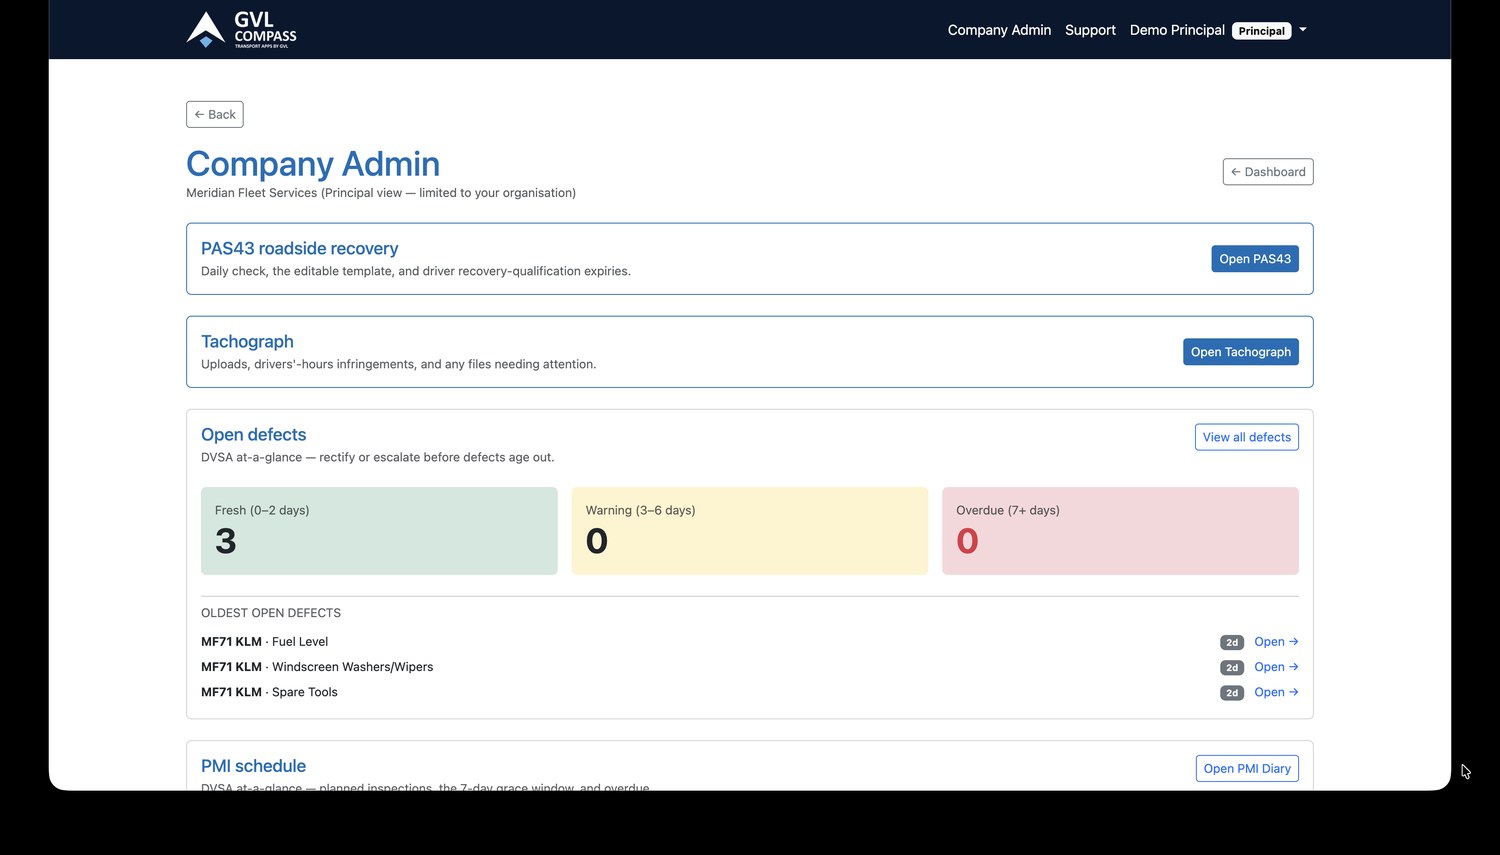Click the MF71 KLM · Windscreen Washers/Wipers text
The height and width of the screenshot is (855, 1500).
(x=317, y=667)
